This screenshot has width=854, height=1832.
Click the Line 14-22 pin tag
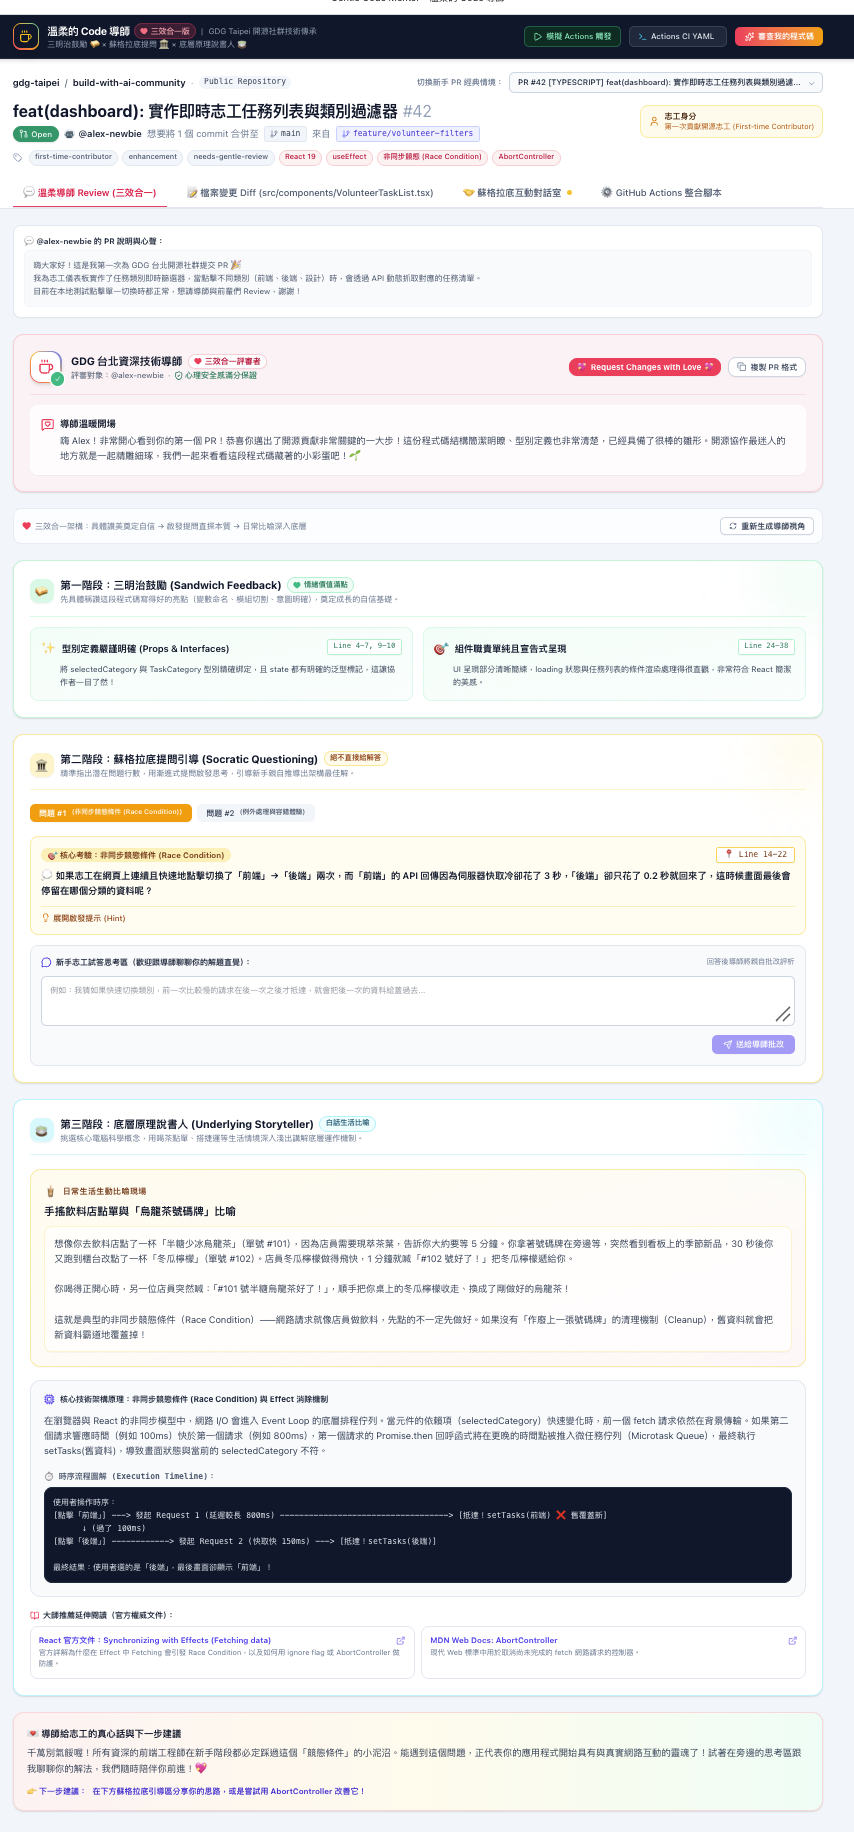[755, 854]
